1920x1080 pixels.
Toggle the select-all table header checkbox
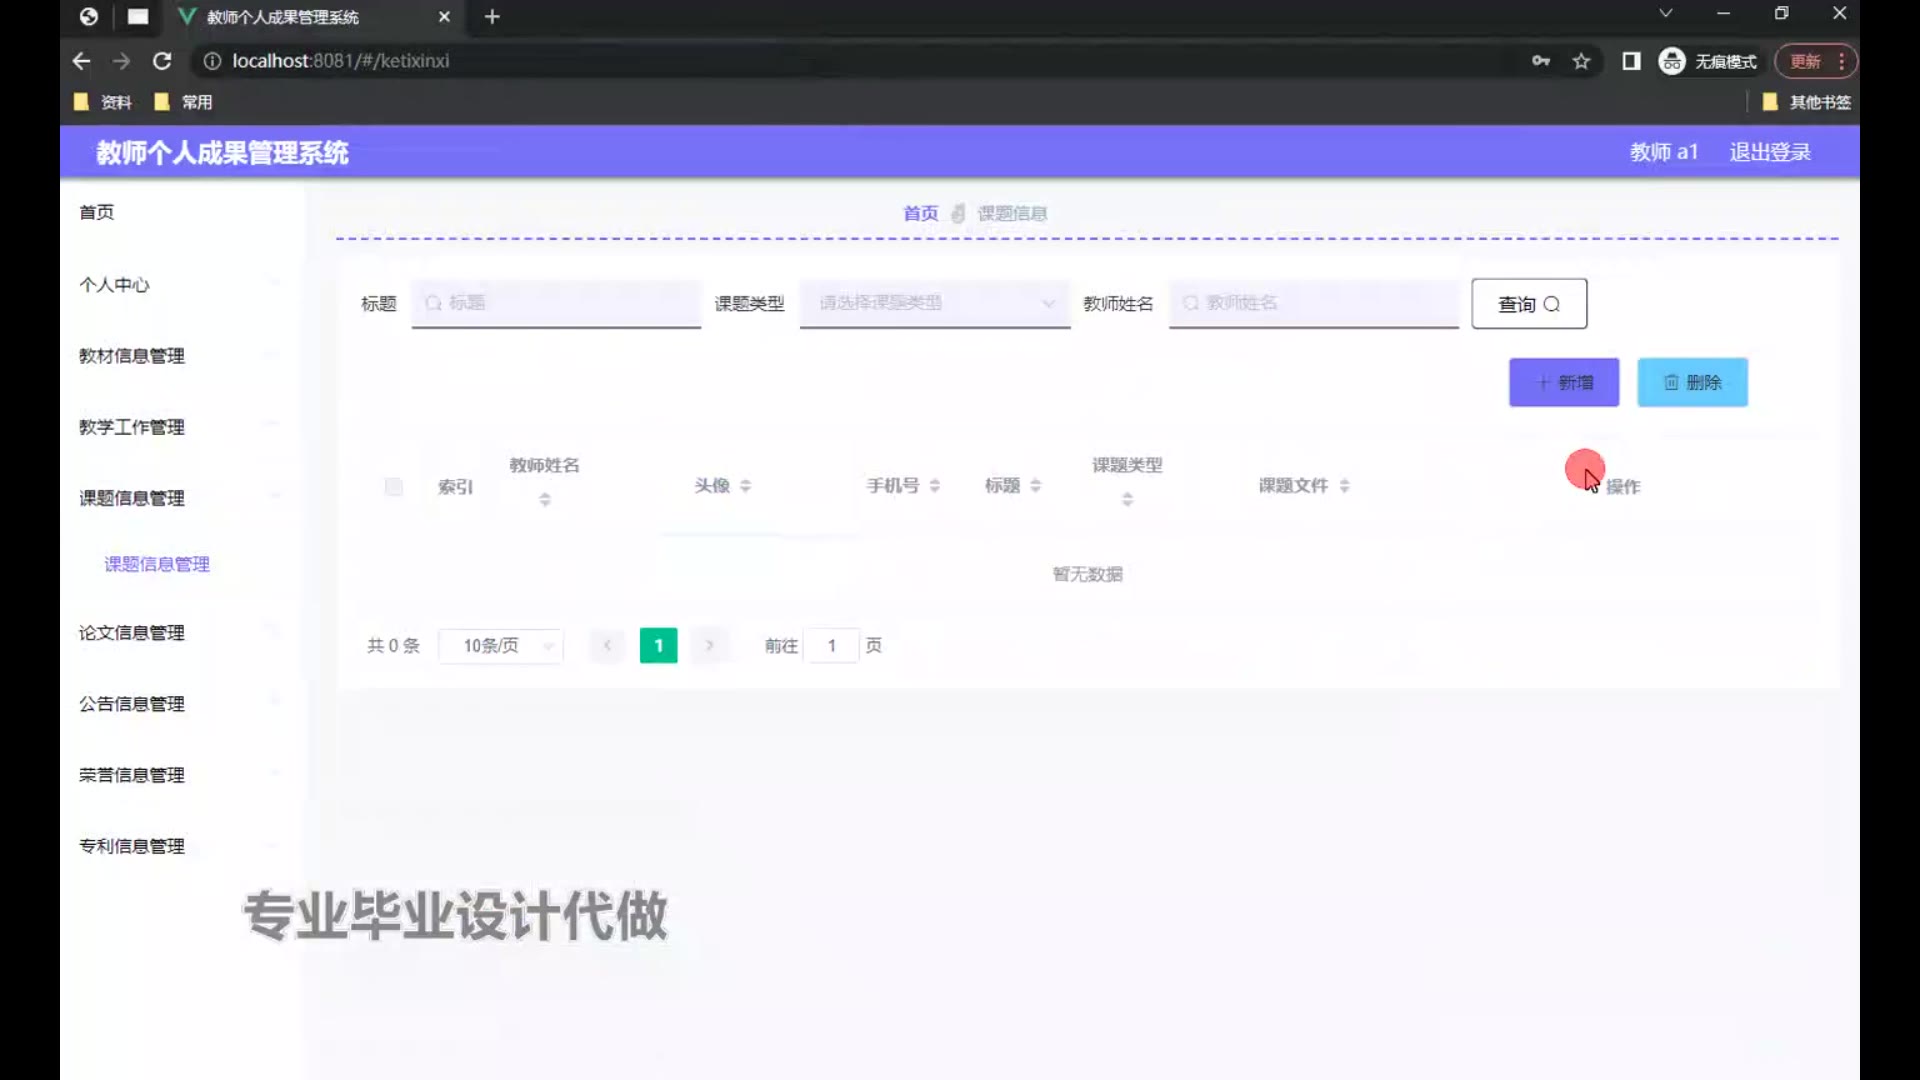click(x=393, y=487)
